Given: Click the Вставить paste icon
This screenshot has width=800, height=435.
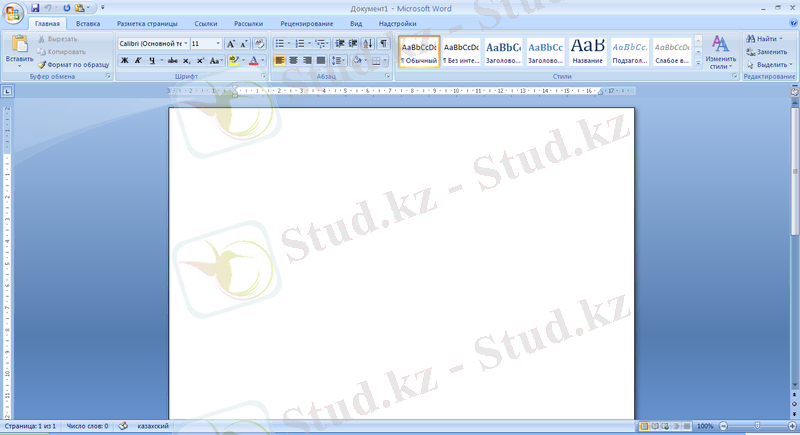Looking at the screenshot, I should 19,44.
